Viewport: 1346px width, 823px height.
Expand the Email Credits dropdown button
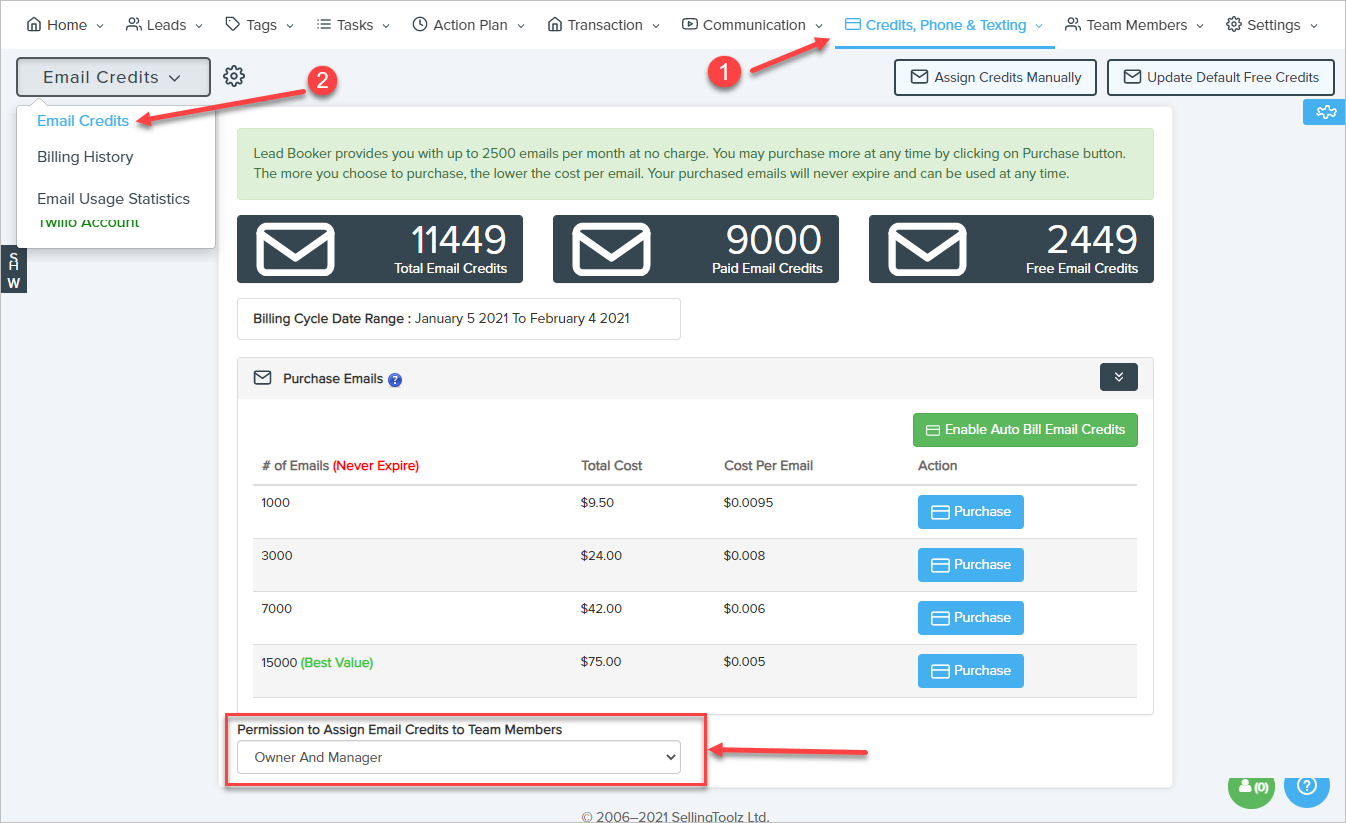point(113,77)
